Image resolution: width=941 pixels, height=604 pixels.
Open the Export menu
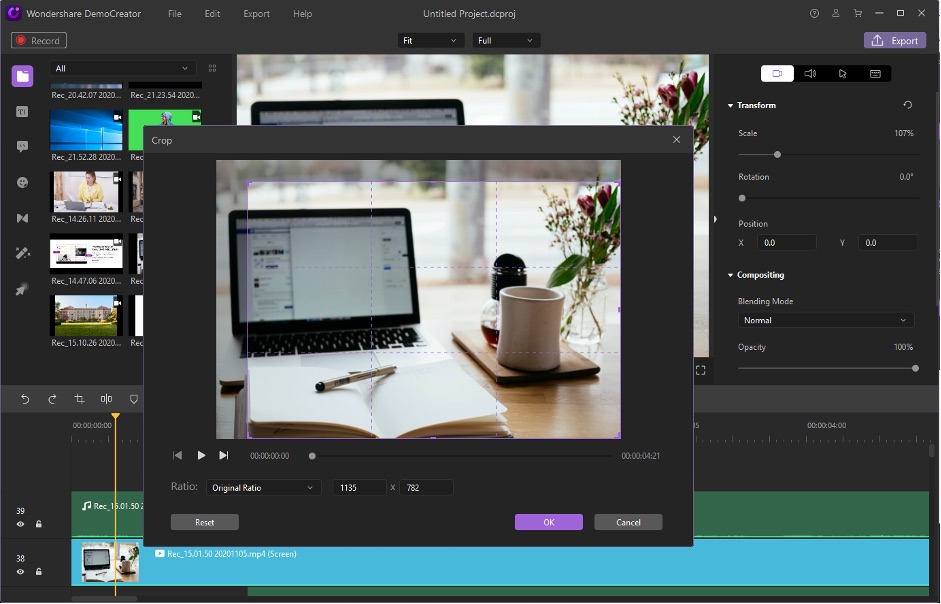pyautogui.click(x=256, y=14)
